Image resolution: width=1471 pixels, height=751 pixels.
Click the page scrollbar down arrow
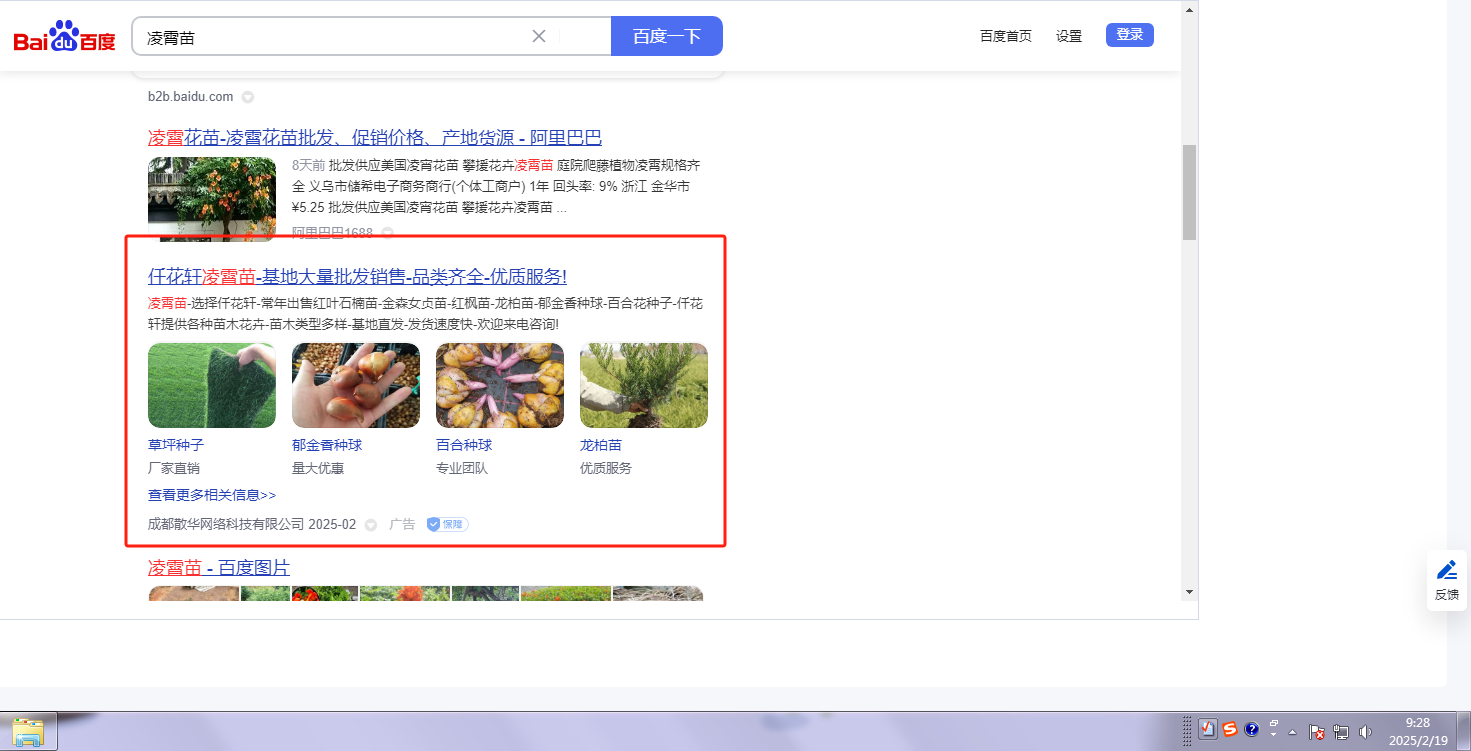(x=1189, y=592)
